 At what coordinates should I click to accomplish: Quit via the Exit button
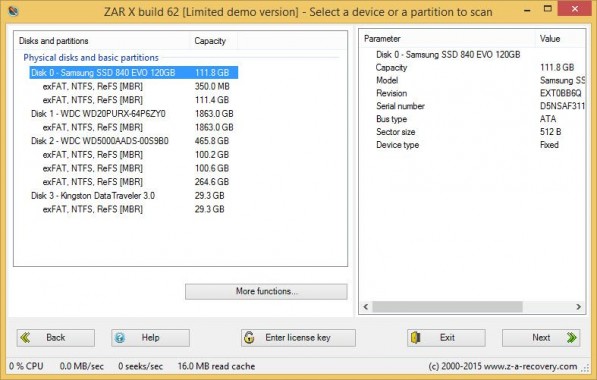click(x=446, y=338)
